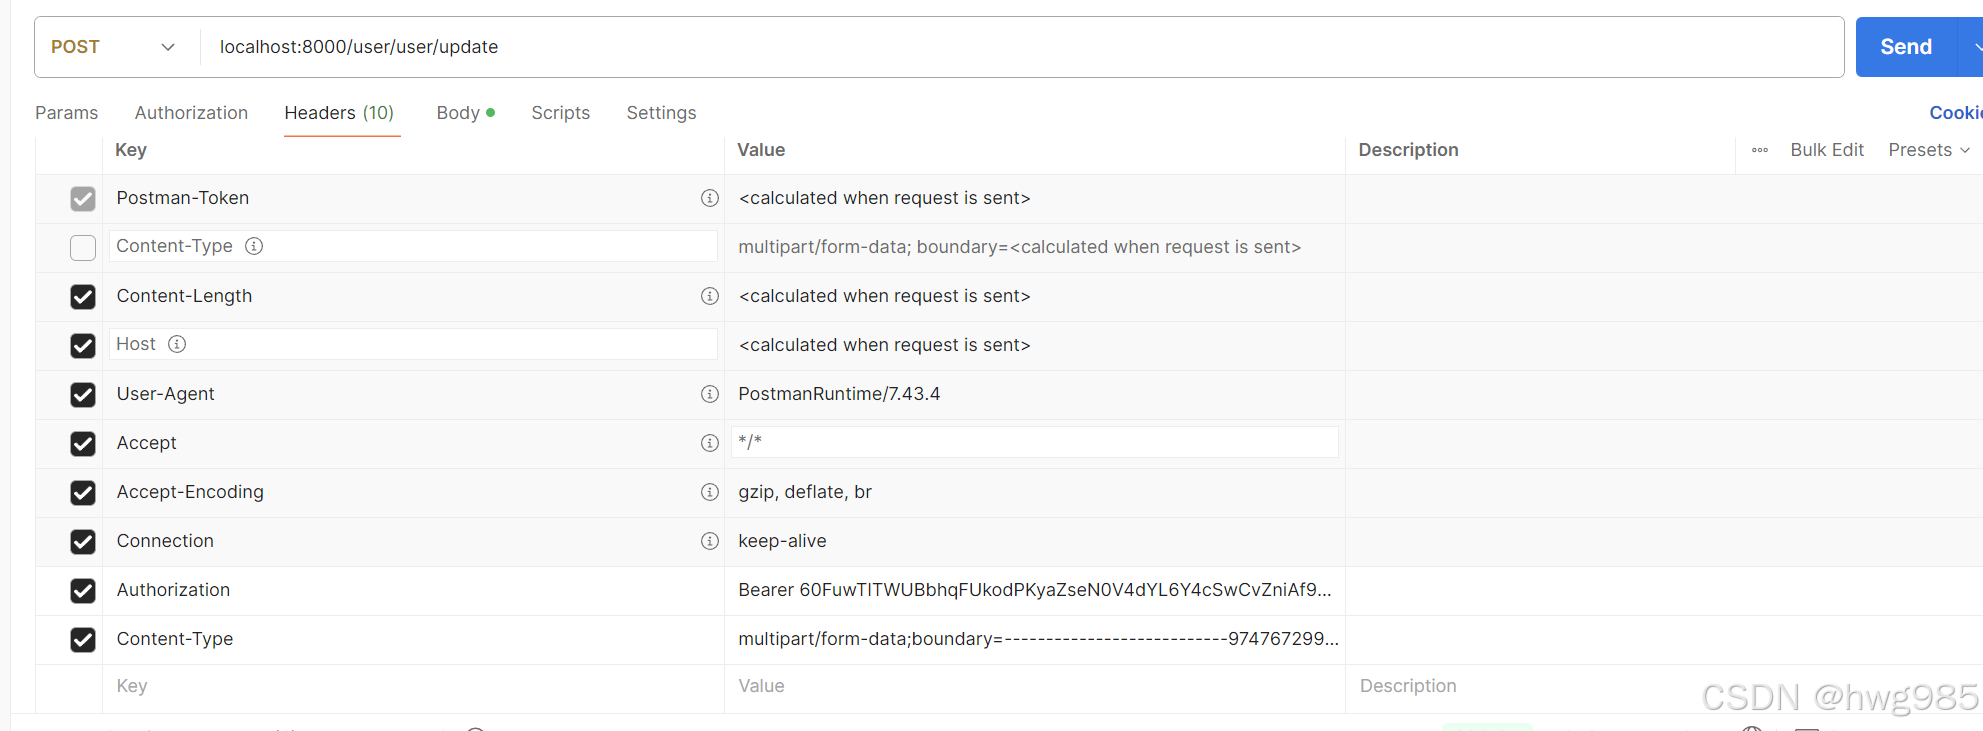Viewport: 1983px width, 731px height.
Task: Send the request with Send button
Action: pos(1905,47)
